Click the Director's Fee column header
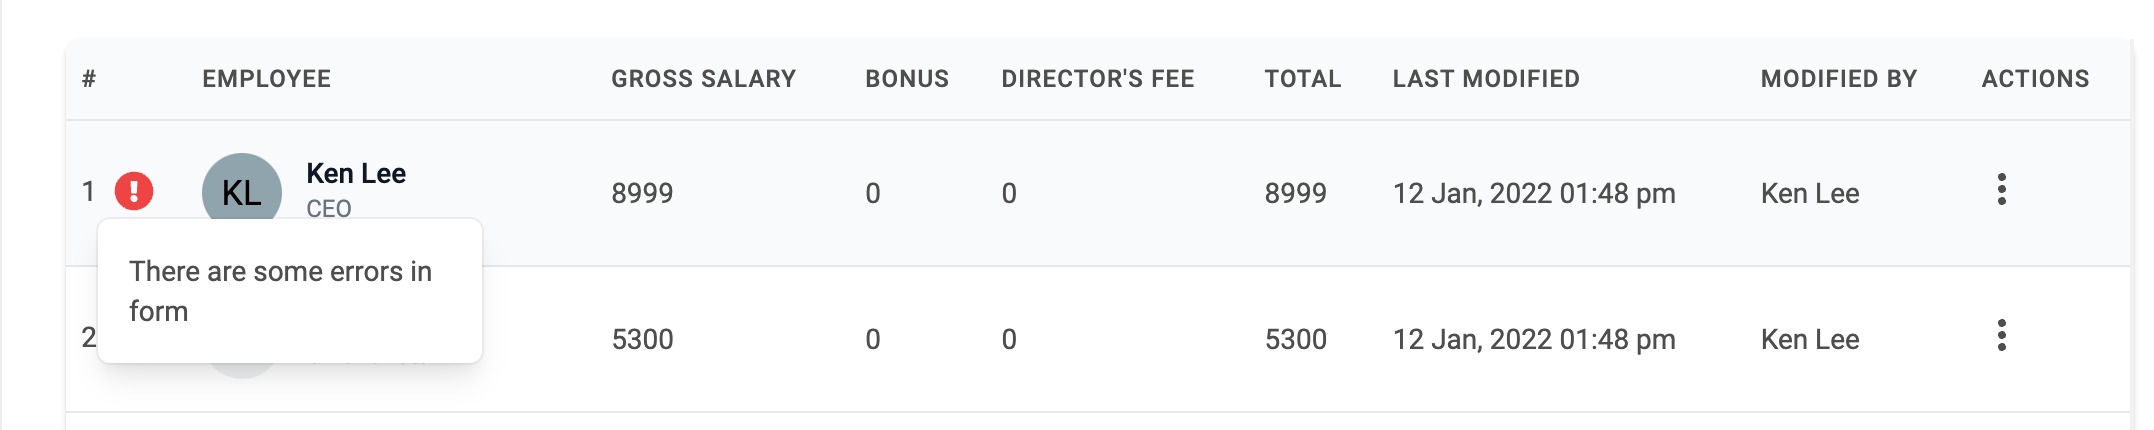The image size is (2154, 430). (1098, 79)
